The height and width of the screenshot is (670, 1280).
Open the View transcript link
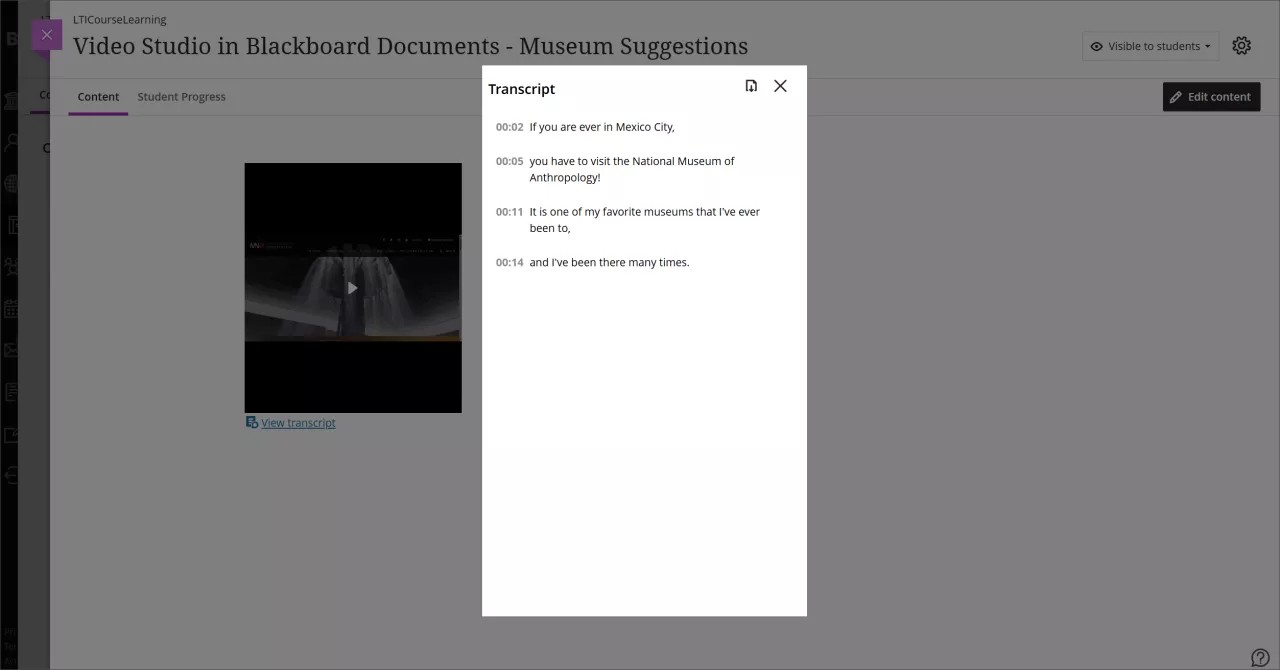click(297, 422)
